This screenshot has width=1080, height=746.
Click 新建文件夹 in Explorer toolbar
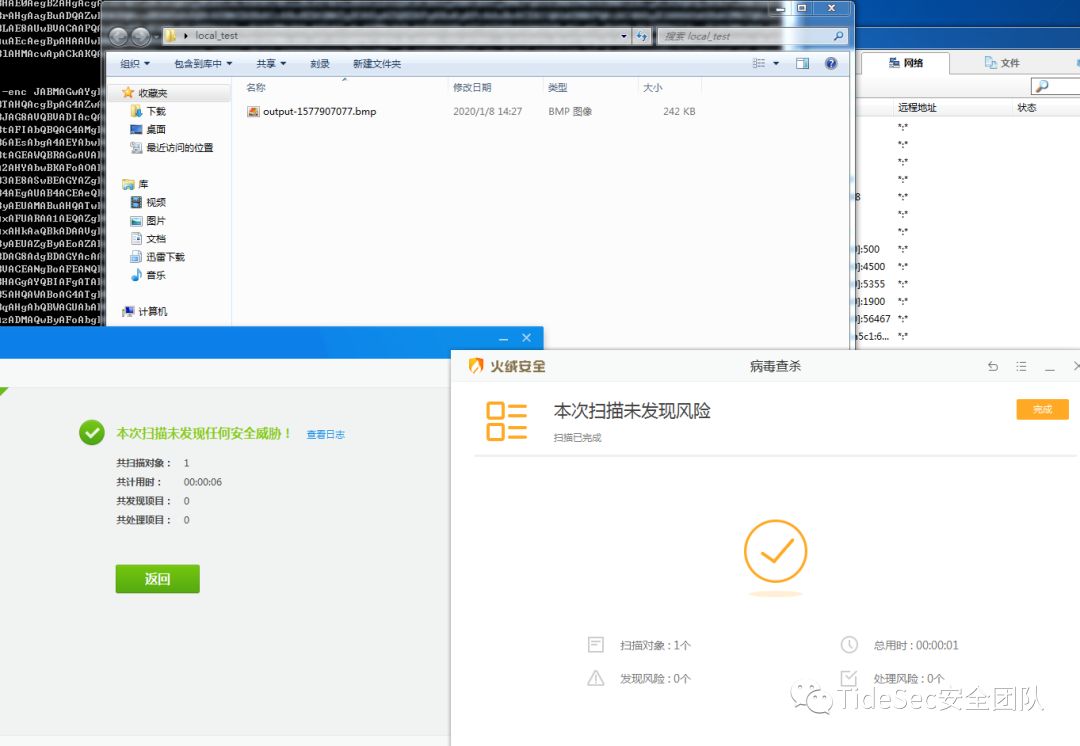pyautogui.click(x=377, y=63)
